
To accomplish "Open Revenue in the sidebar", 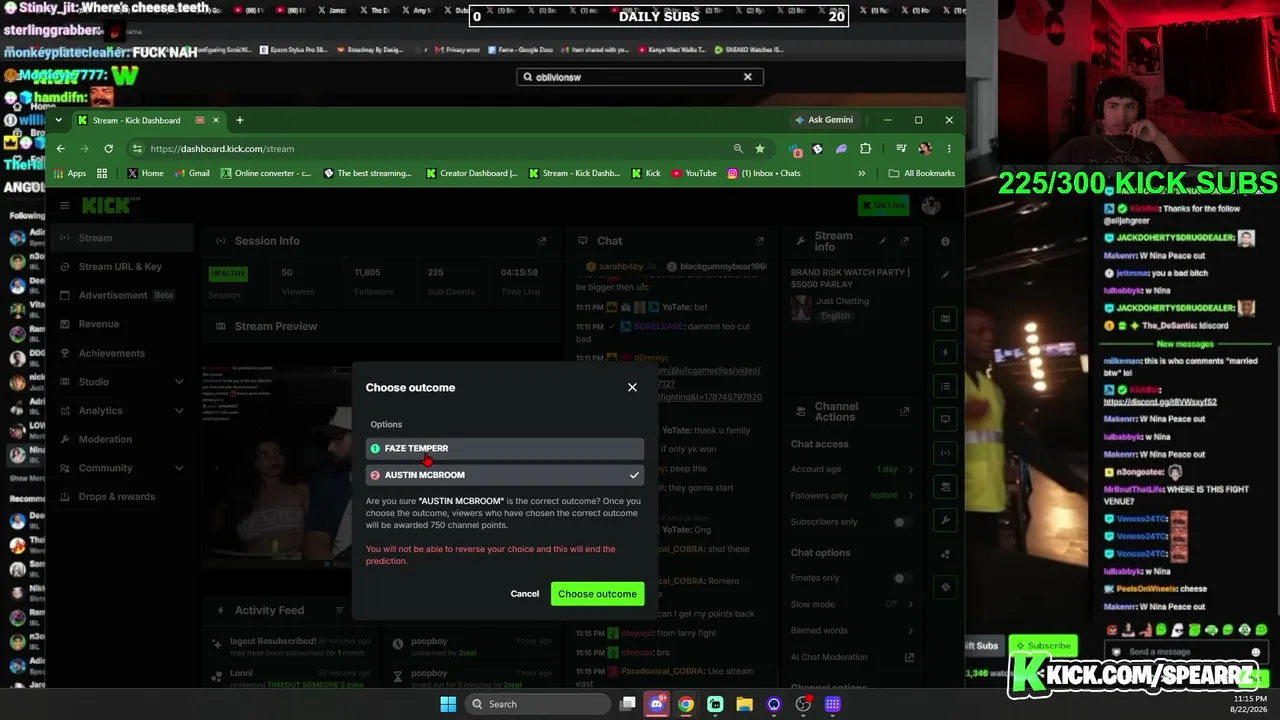I will 99,324.
